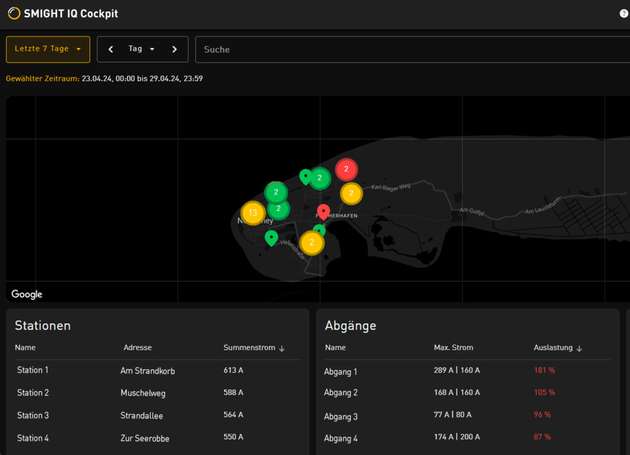Select the red single pin on the map
630x455 pixels.
click(x=323, y=212)
